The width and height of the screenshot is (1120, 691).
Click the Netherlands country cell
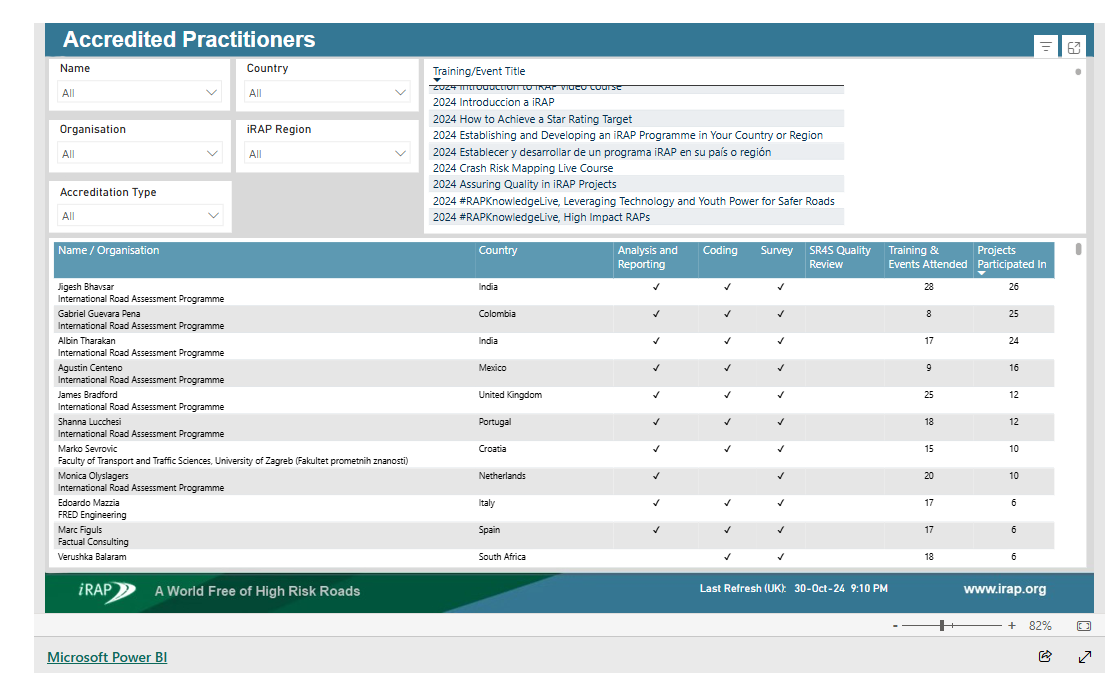[x=502, y=476]
